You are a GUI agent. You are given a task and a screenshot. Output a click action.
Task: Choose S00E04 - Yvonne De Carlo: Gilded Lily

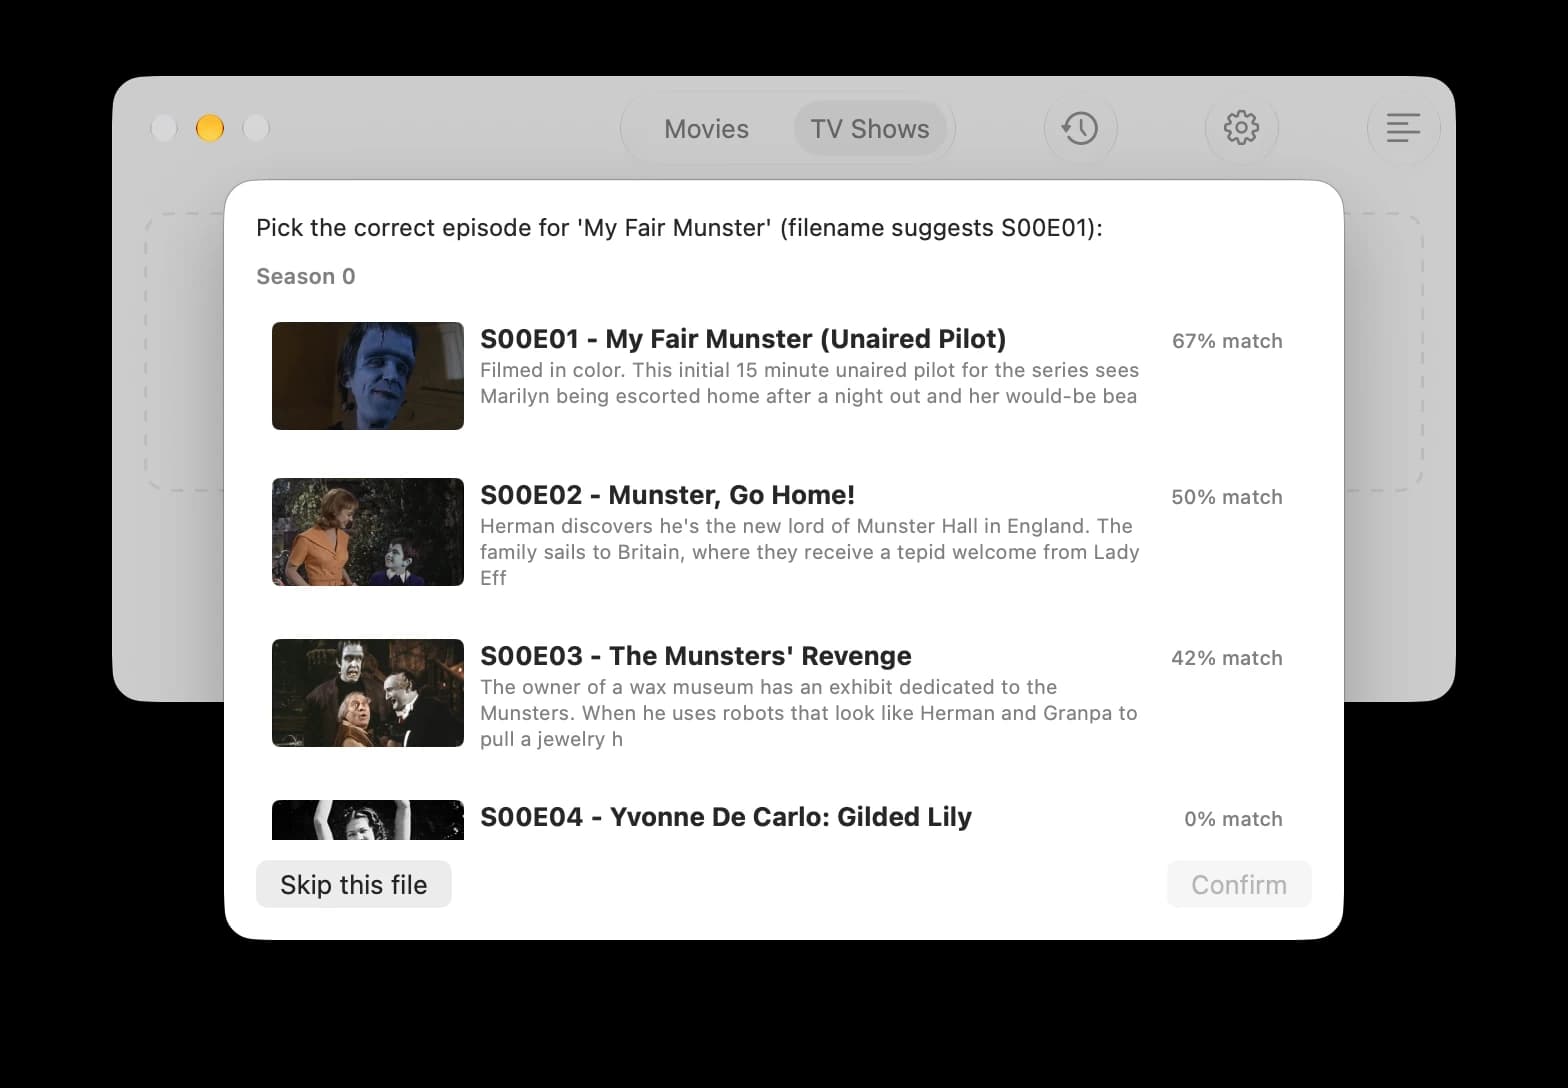point(726,817)
